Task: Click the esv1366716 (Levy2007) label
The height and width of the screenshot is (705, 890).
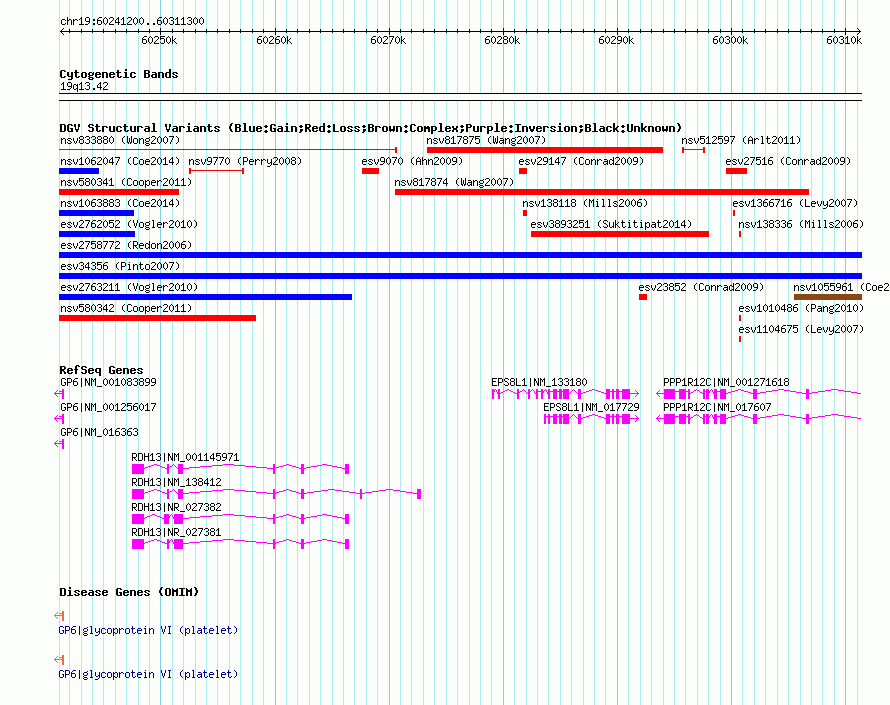Action: pyautogui.click(x=795, y=203)
